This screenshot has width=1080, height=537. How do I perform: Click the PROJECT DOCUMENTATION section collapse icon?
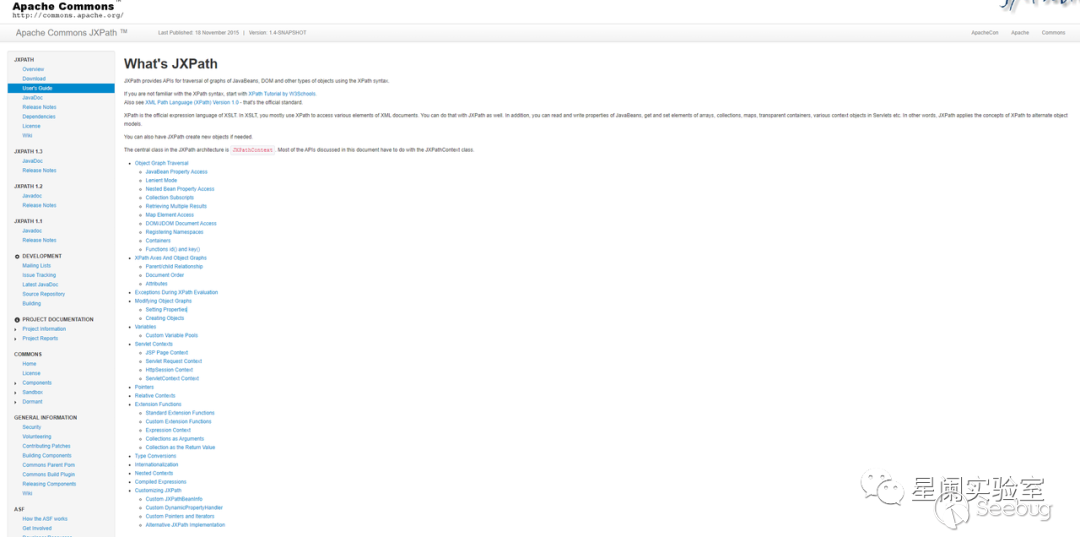click(x=17, y=319)
